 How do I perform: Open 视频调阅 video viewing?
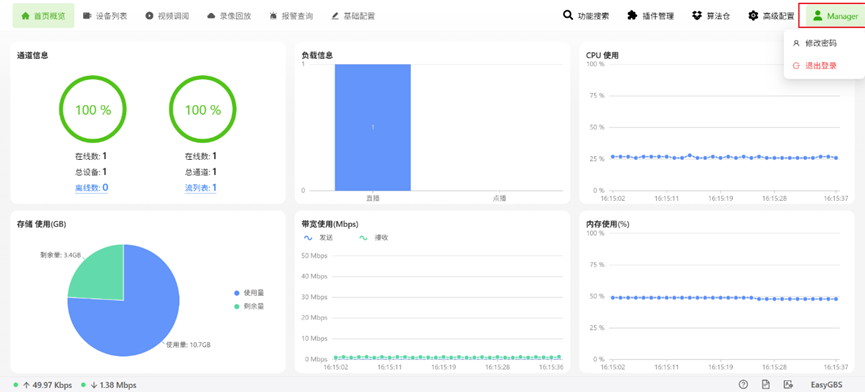point(167,16)
